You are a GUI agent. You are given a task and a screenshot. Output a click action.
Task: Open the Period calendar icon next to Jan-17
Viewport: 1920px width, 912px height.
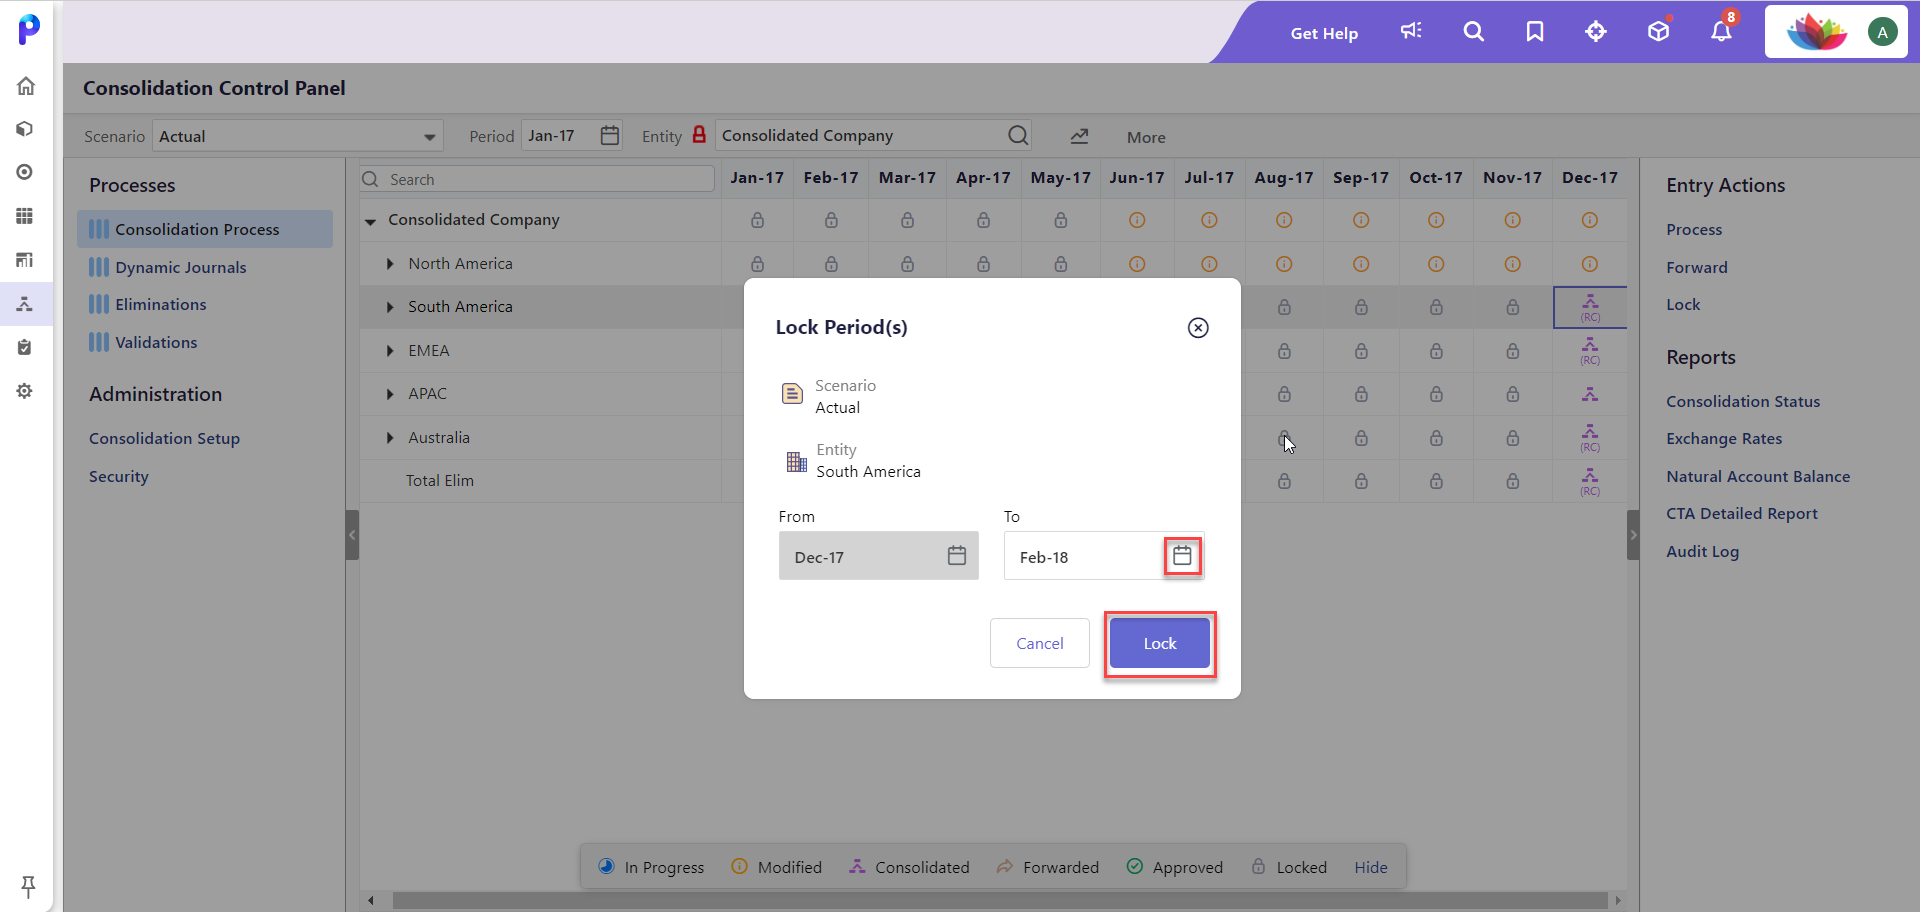610,135
